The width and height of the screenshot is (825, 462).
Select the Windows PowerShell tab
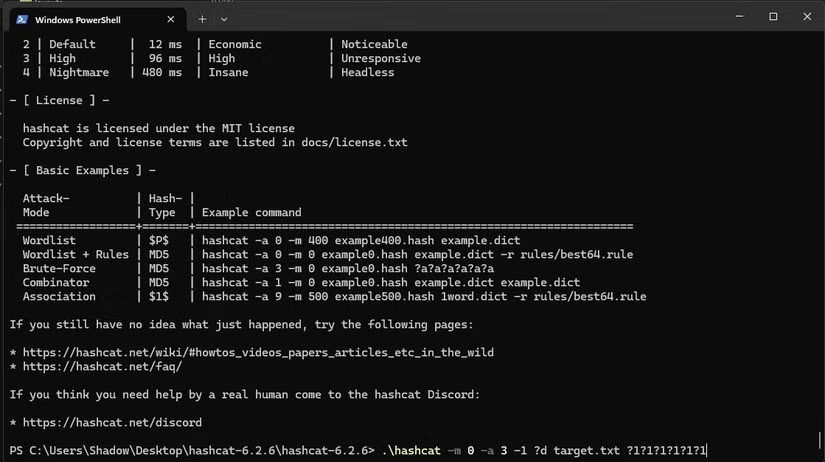tap(90, 18)
